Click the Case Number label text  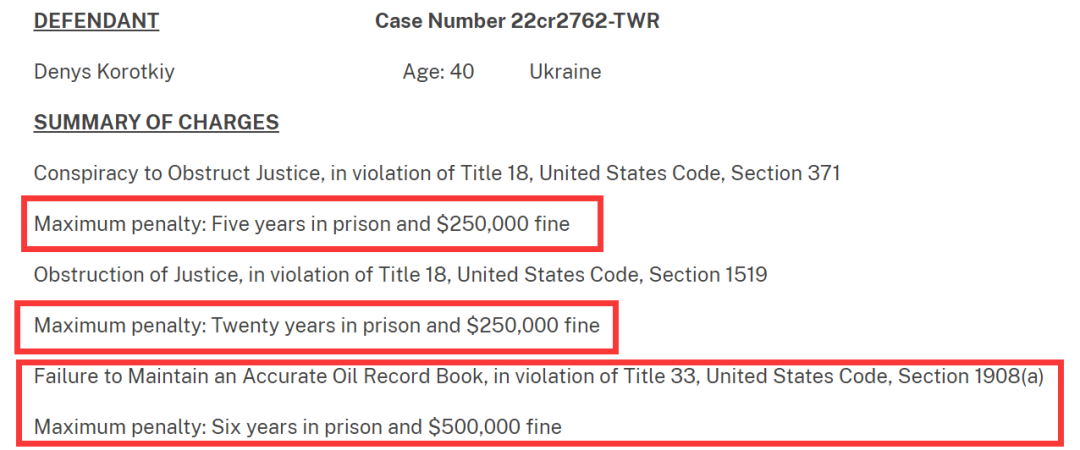(439, 21)
